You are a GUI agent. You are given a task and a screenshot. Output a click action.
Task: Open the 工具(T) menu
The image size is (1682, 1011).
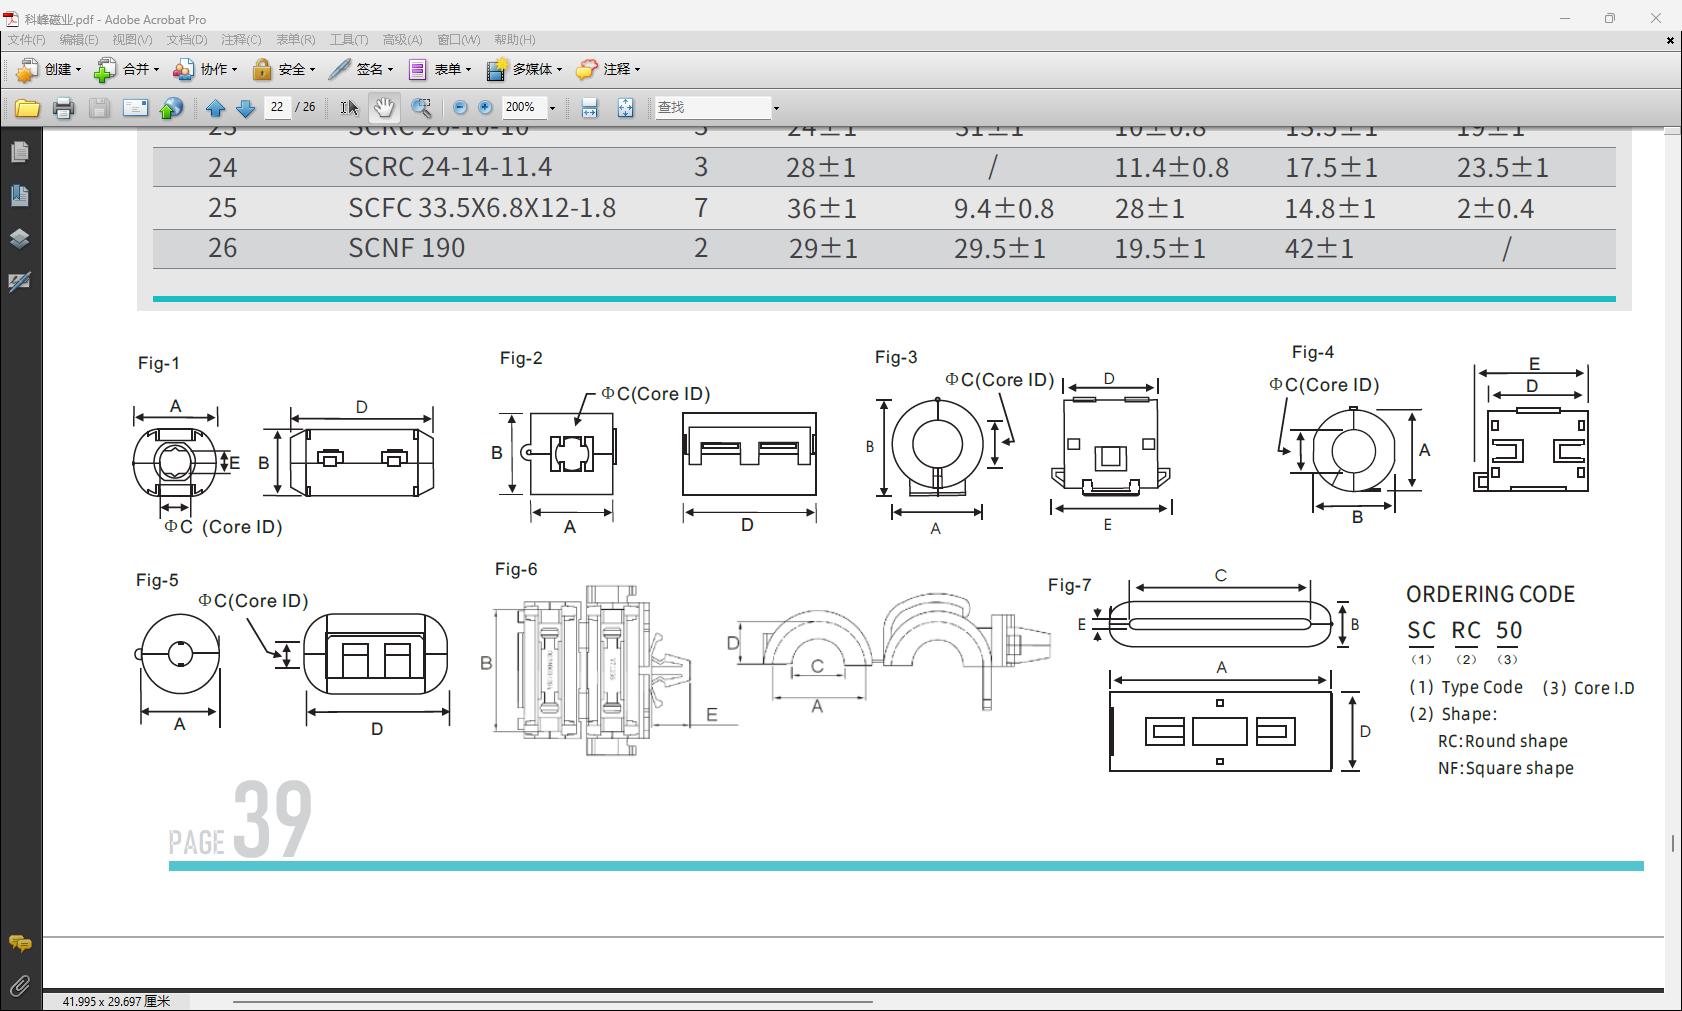click(349, 40)
